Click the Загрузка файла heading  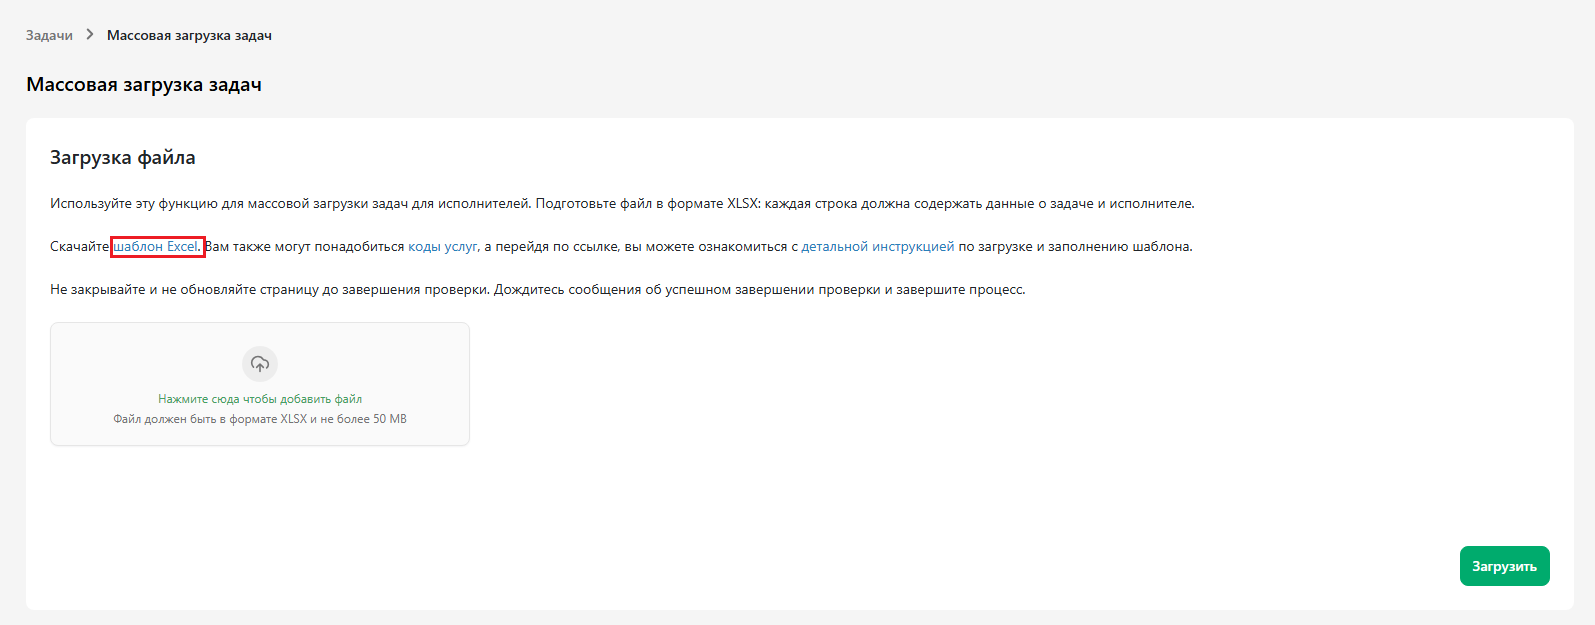click(123, 157)
